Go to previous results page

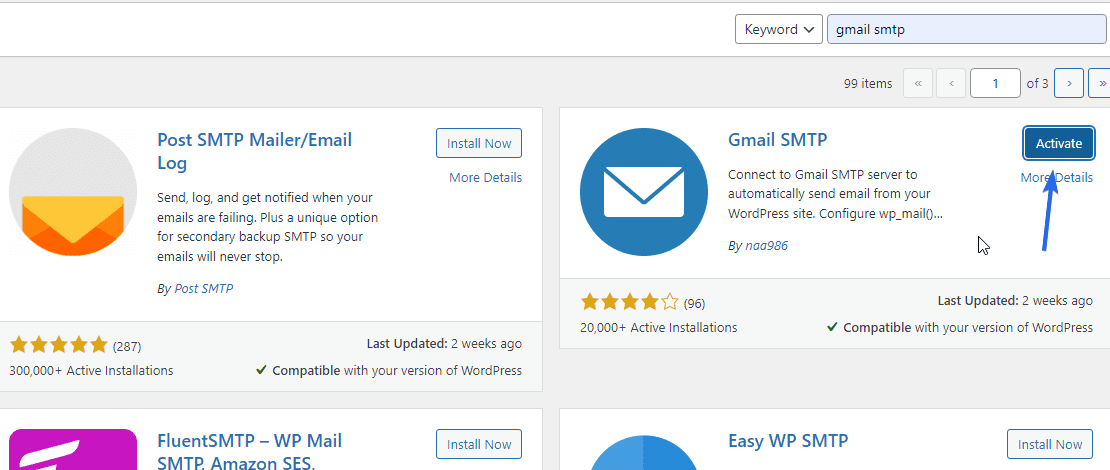pyautogui.click(x=951, y=84)
